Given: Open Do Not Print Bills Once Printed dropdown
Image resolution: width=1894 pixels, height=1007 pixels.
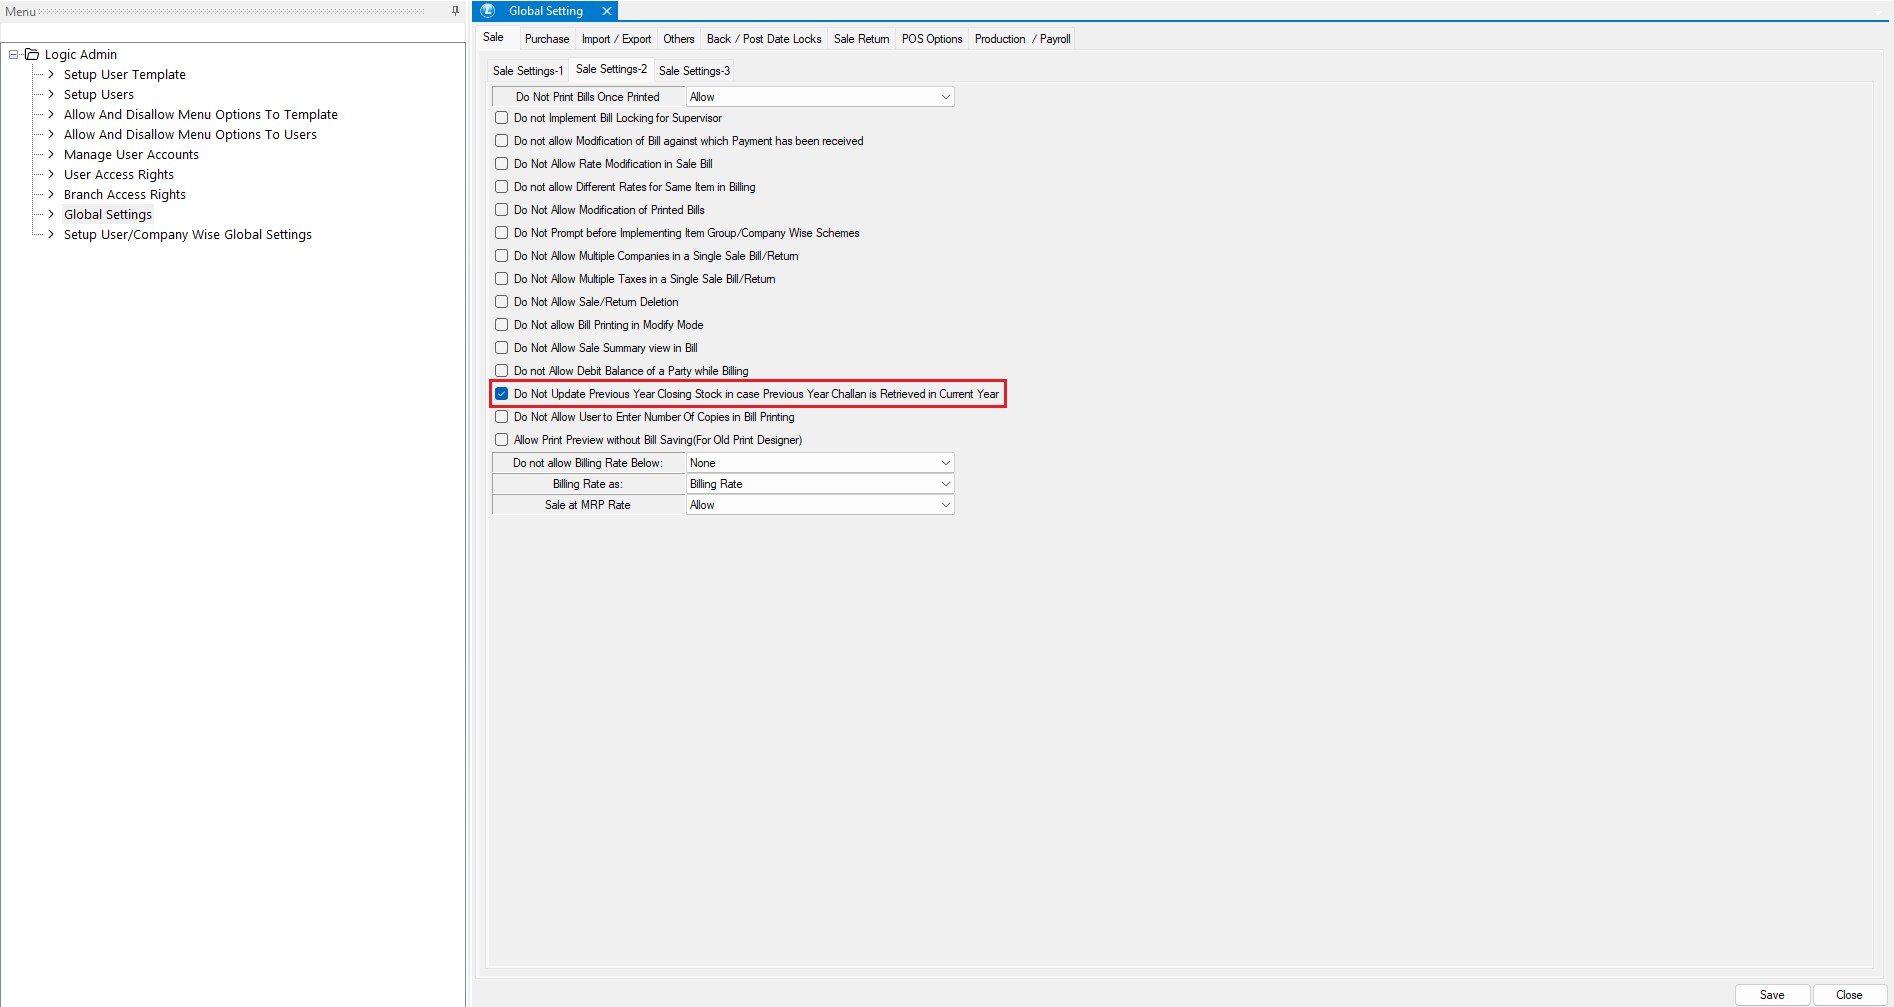Looking at the screenshot, I should pos(945,97).
